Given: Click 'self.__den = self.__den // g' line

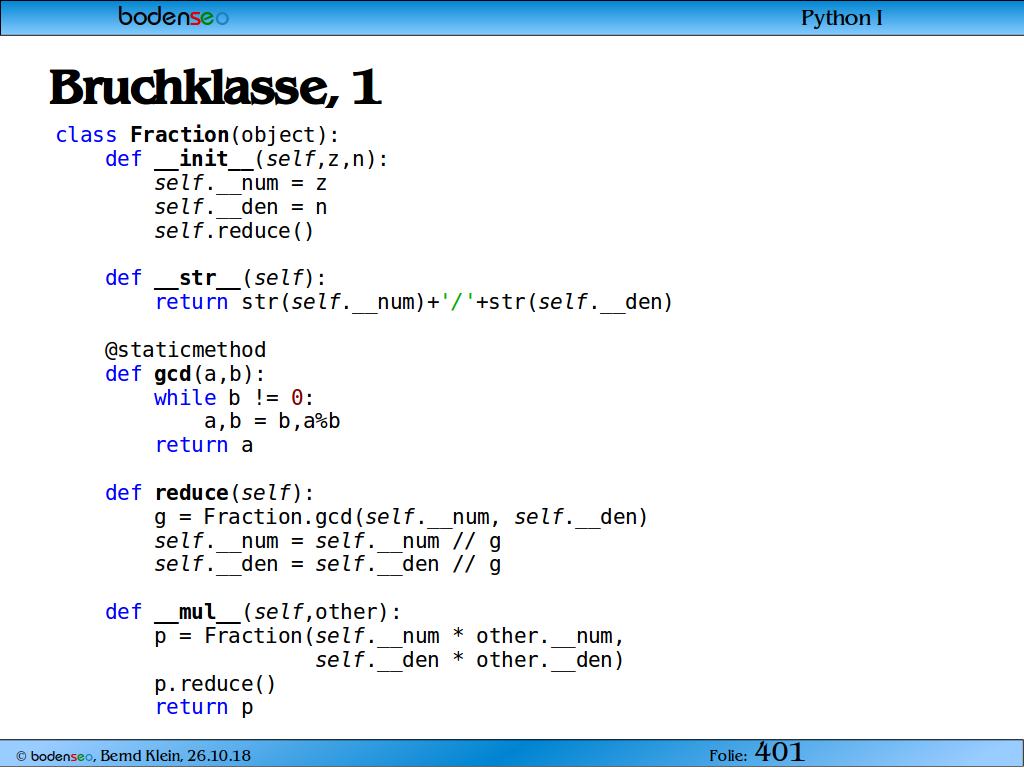Looking at the screenshot, I should click(328, 564).
